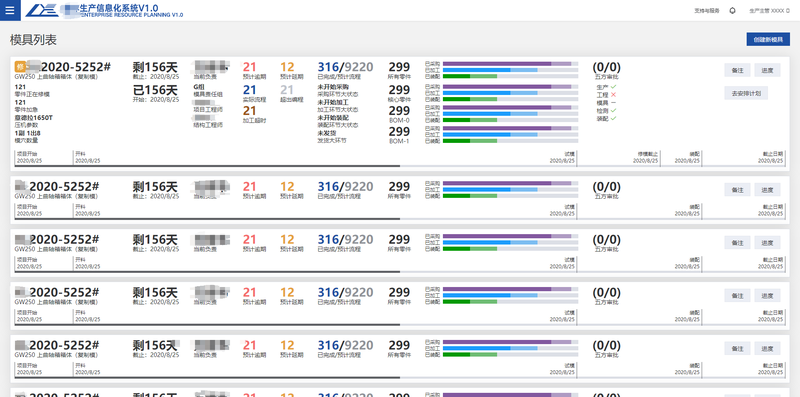Open the notification bell icon
Viewport: 800px width, 397px height.
[733, 11]
